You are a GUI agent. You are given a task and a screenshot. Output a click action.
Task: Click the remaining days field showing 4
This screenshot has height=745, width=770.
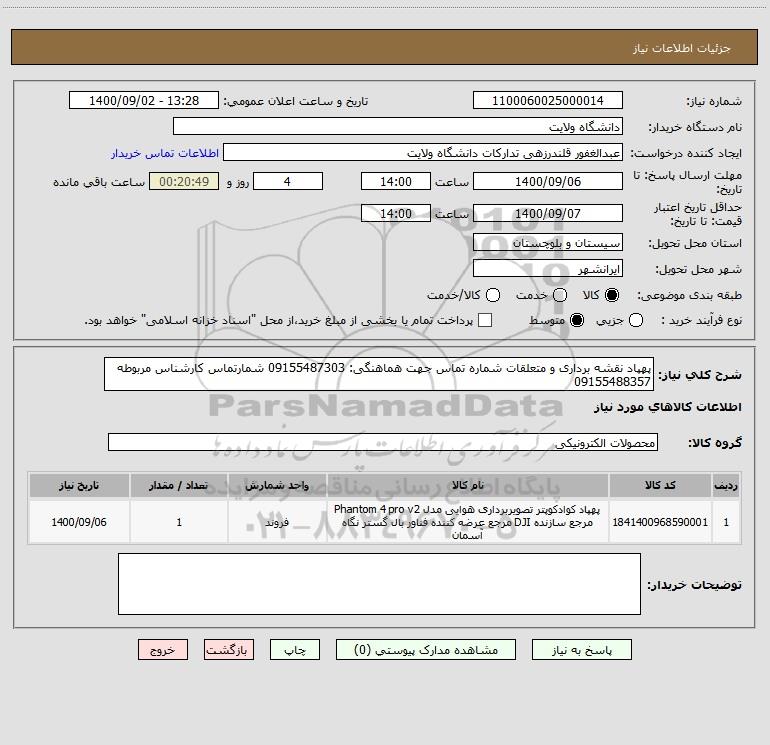point(288,181)
